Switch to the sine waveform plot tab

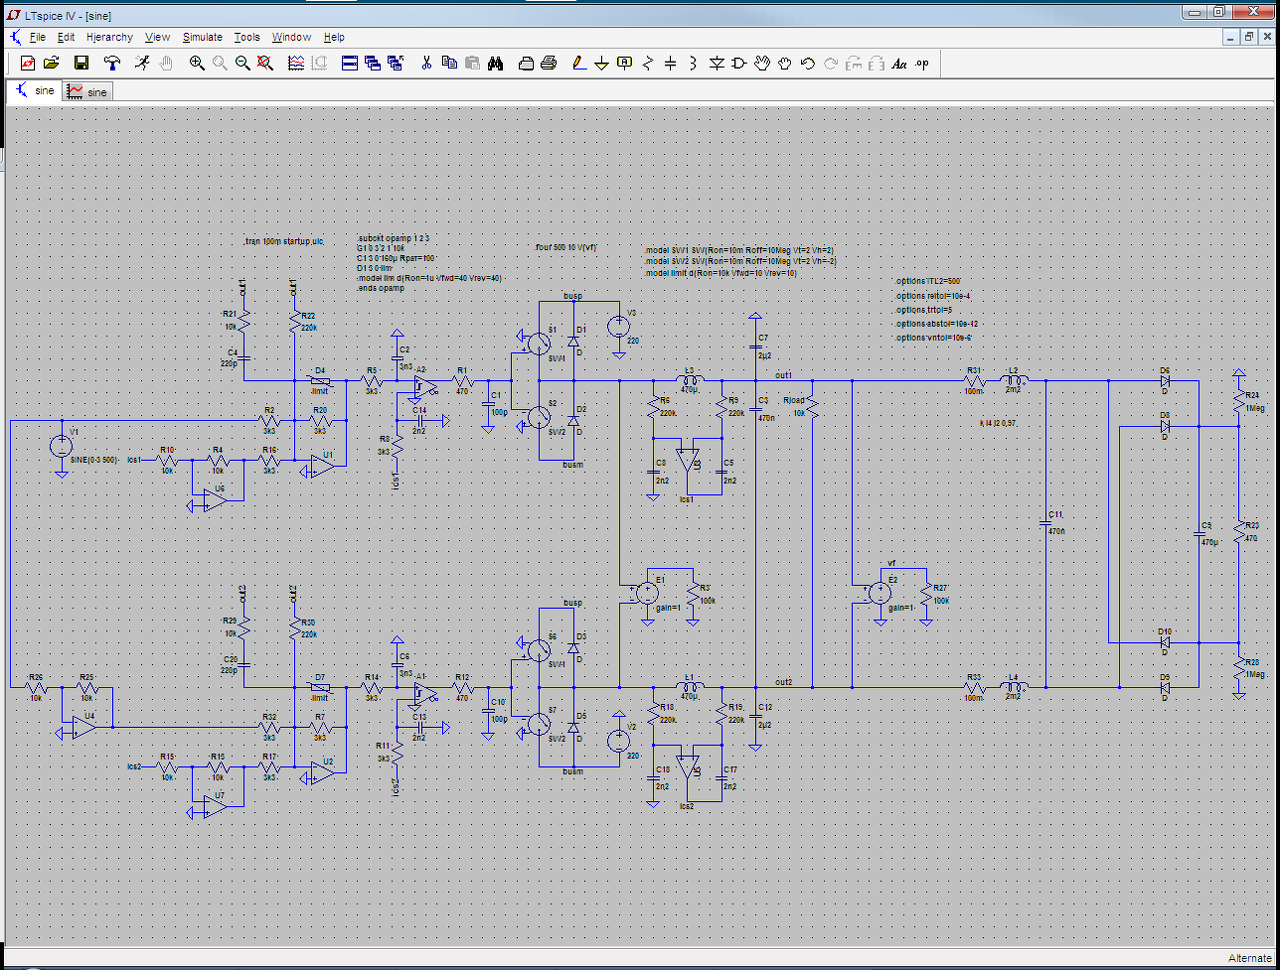(87, 91)
